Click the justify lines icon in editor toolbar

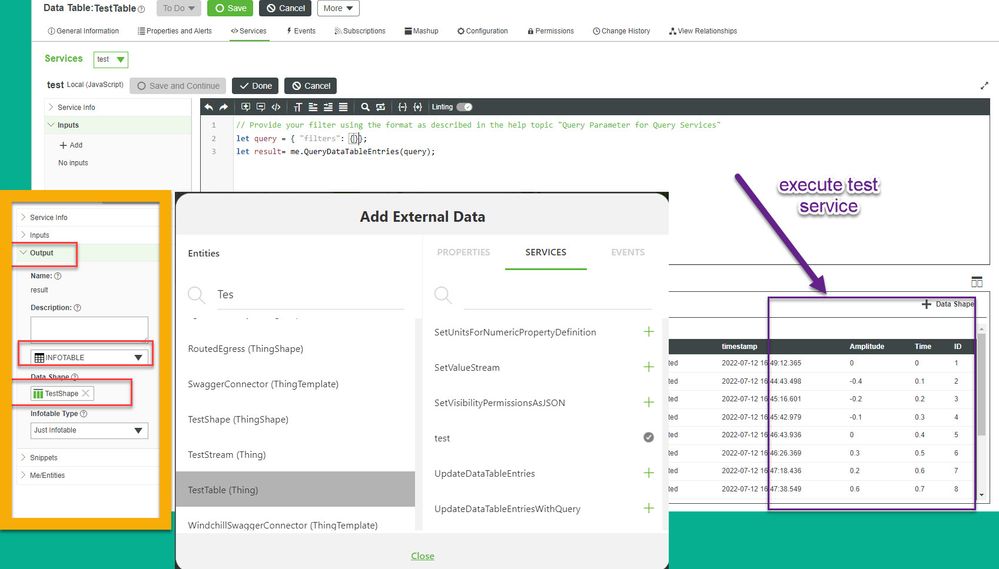point(343,107)
